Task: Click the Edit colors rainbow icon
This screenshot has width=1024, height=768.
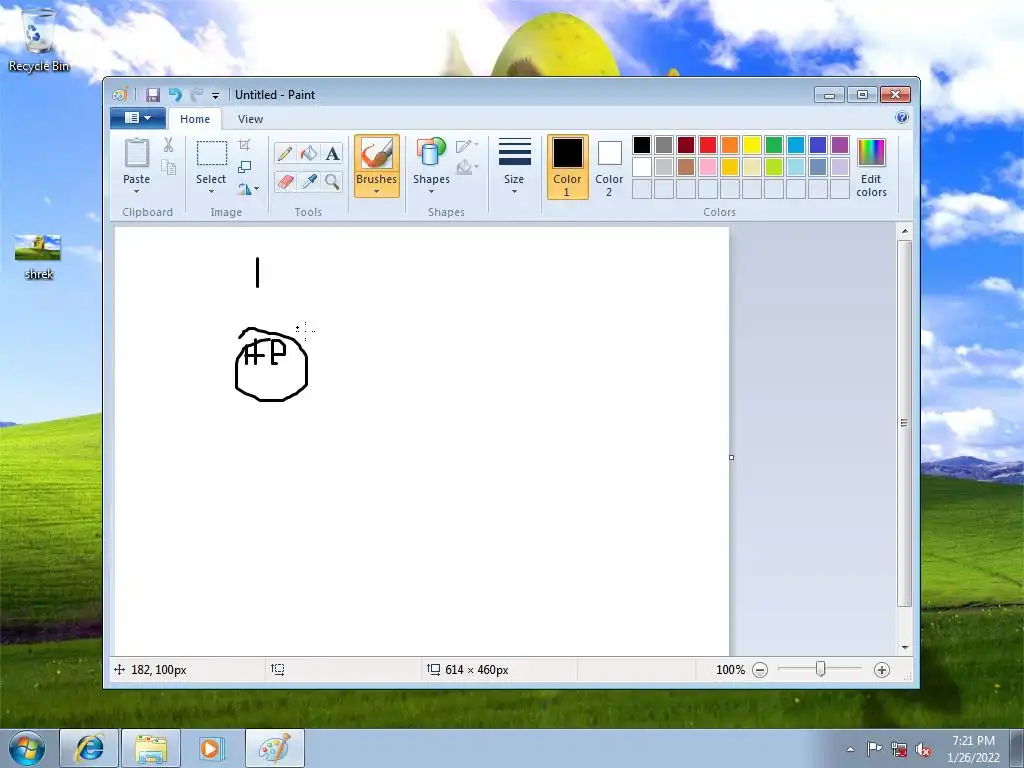Action: pyautogui.click(x=871, y=153)
